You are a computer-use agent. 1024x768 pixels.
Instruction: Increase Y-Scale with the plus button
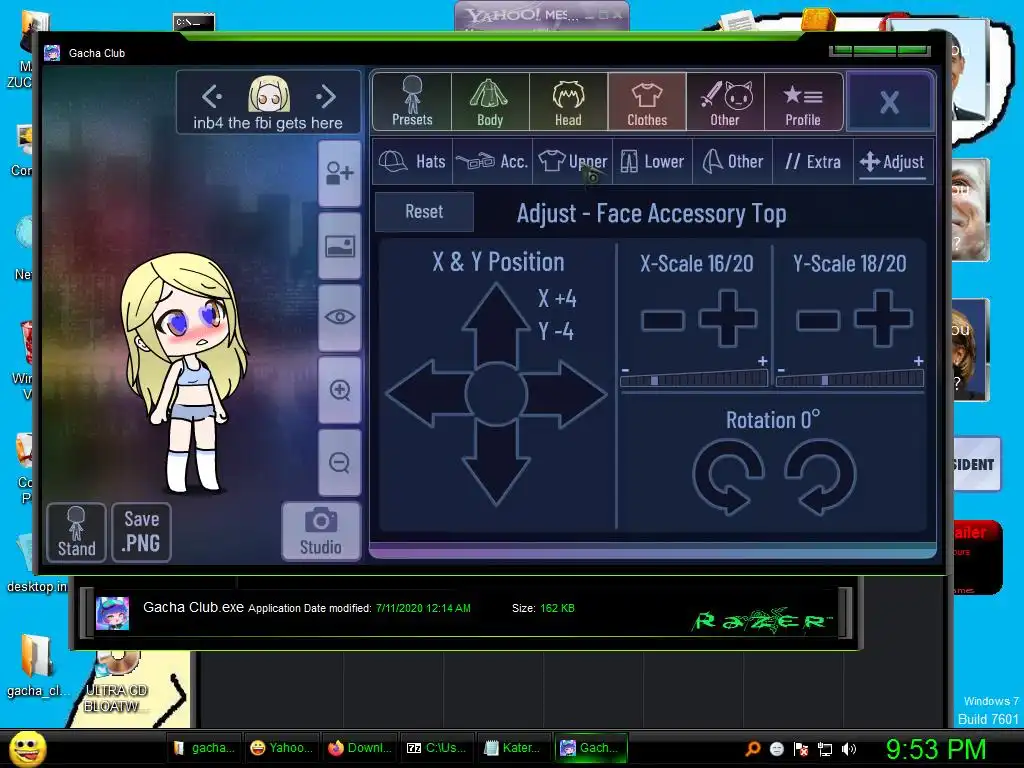pos(883,319)
